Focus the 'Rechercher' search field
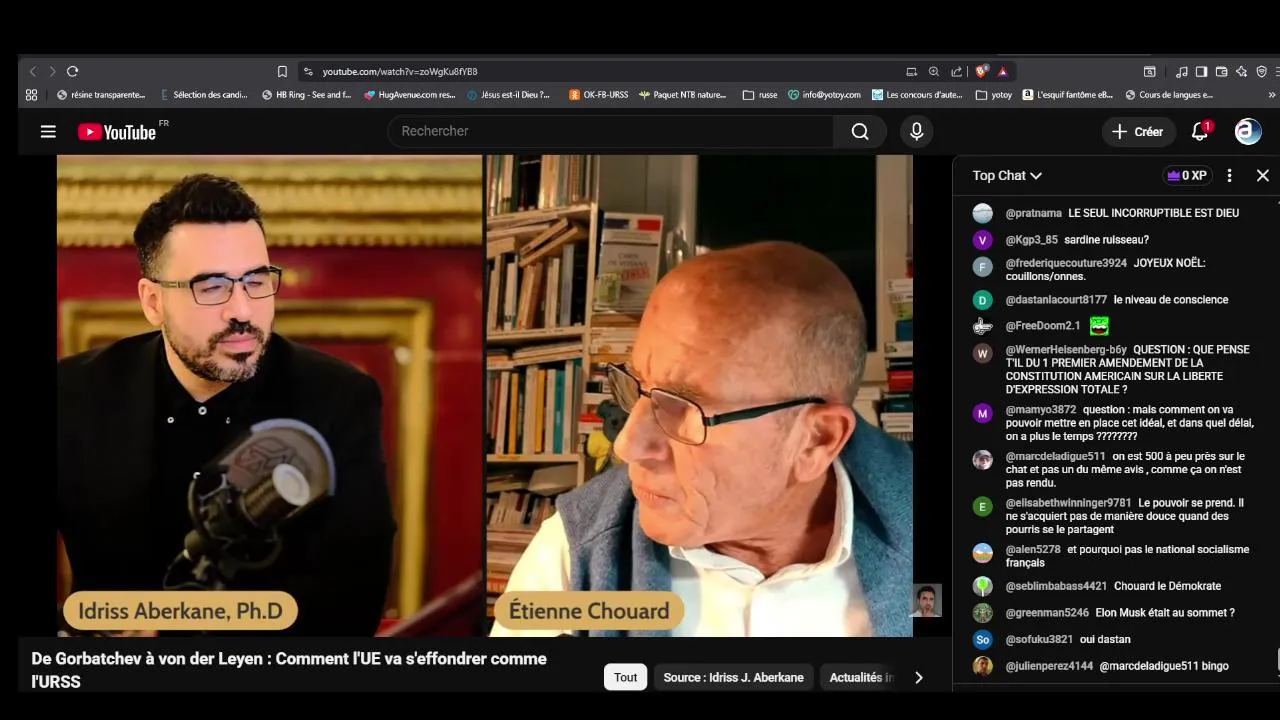Image resolution: width=1280 pixels, height=720 pixels. point(610,131)
